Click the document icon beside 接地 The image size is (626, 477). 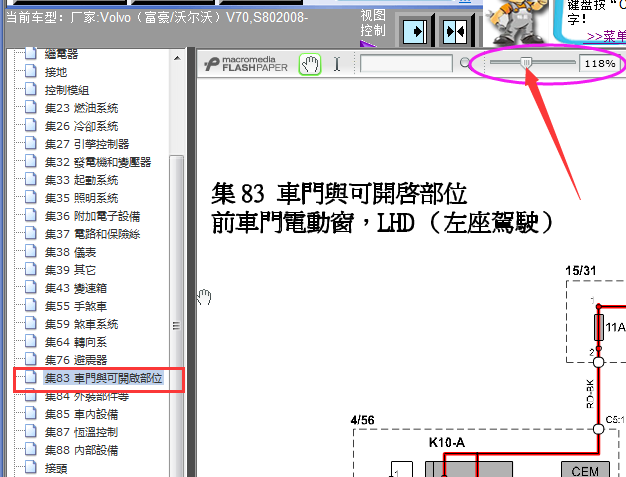pos(31,71)
